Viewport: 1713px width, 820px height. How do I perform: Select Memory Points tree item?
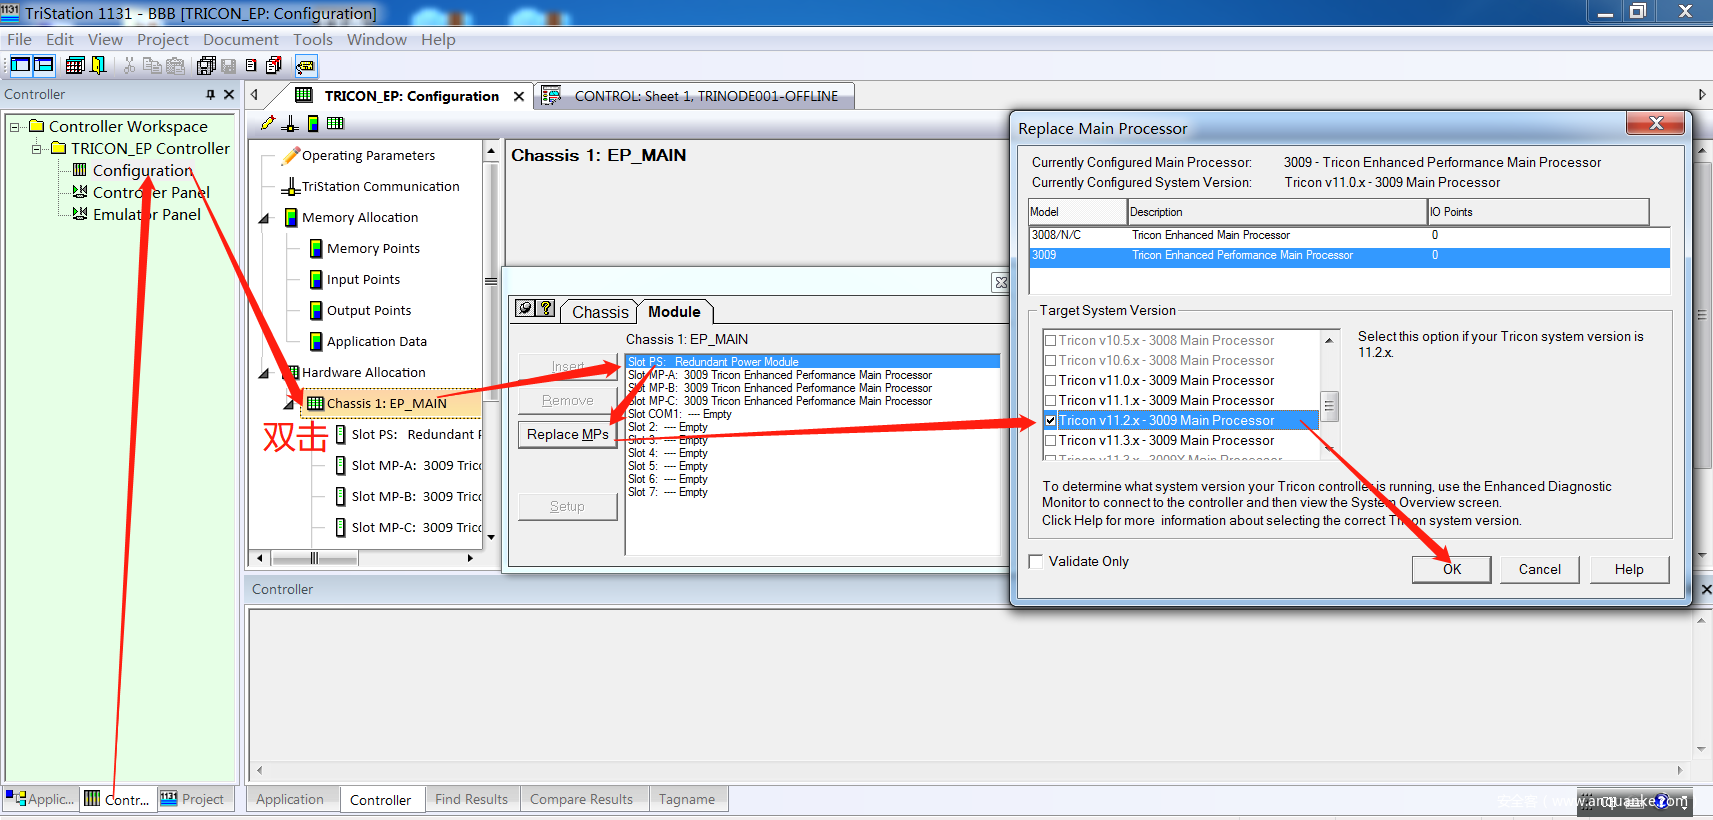tap(373, 248)
